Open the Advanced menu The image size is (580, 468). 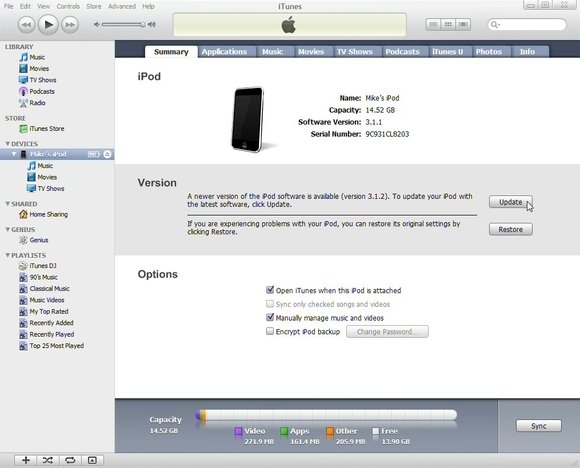coord(122,6)
